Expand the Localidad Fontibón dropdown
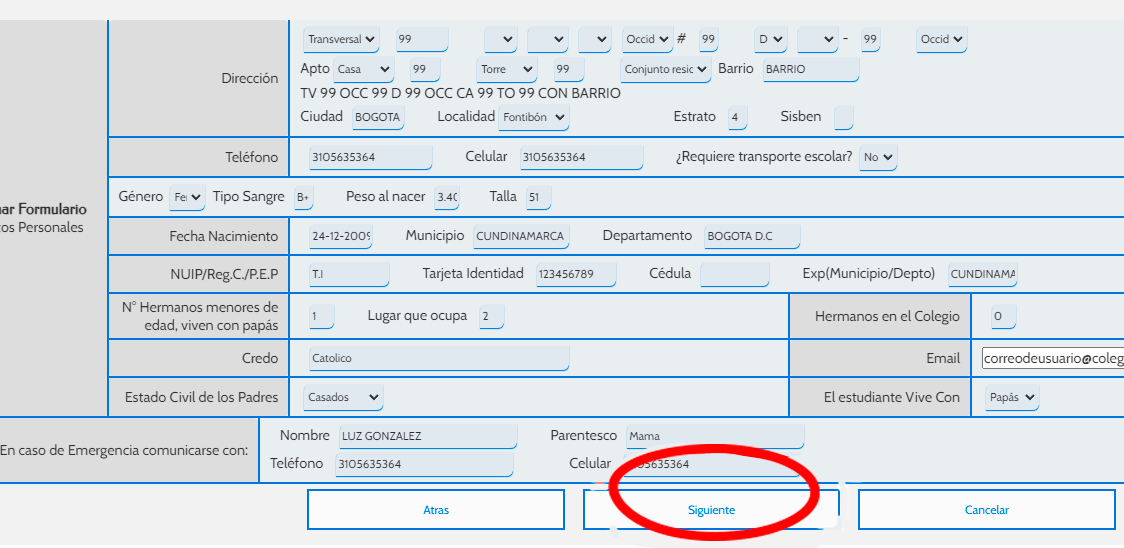The height and width of the screenshot is (548, 1124). [x=533, y=116]
